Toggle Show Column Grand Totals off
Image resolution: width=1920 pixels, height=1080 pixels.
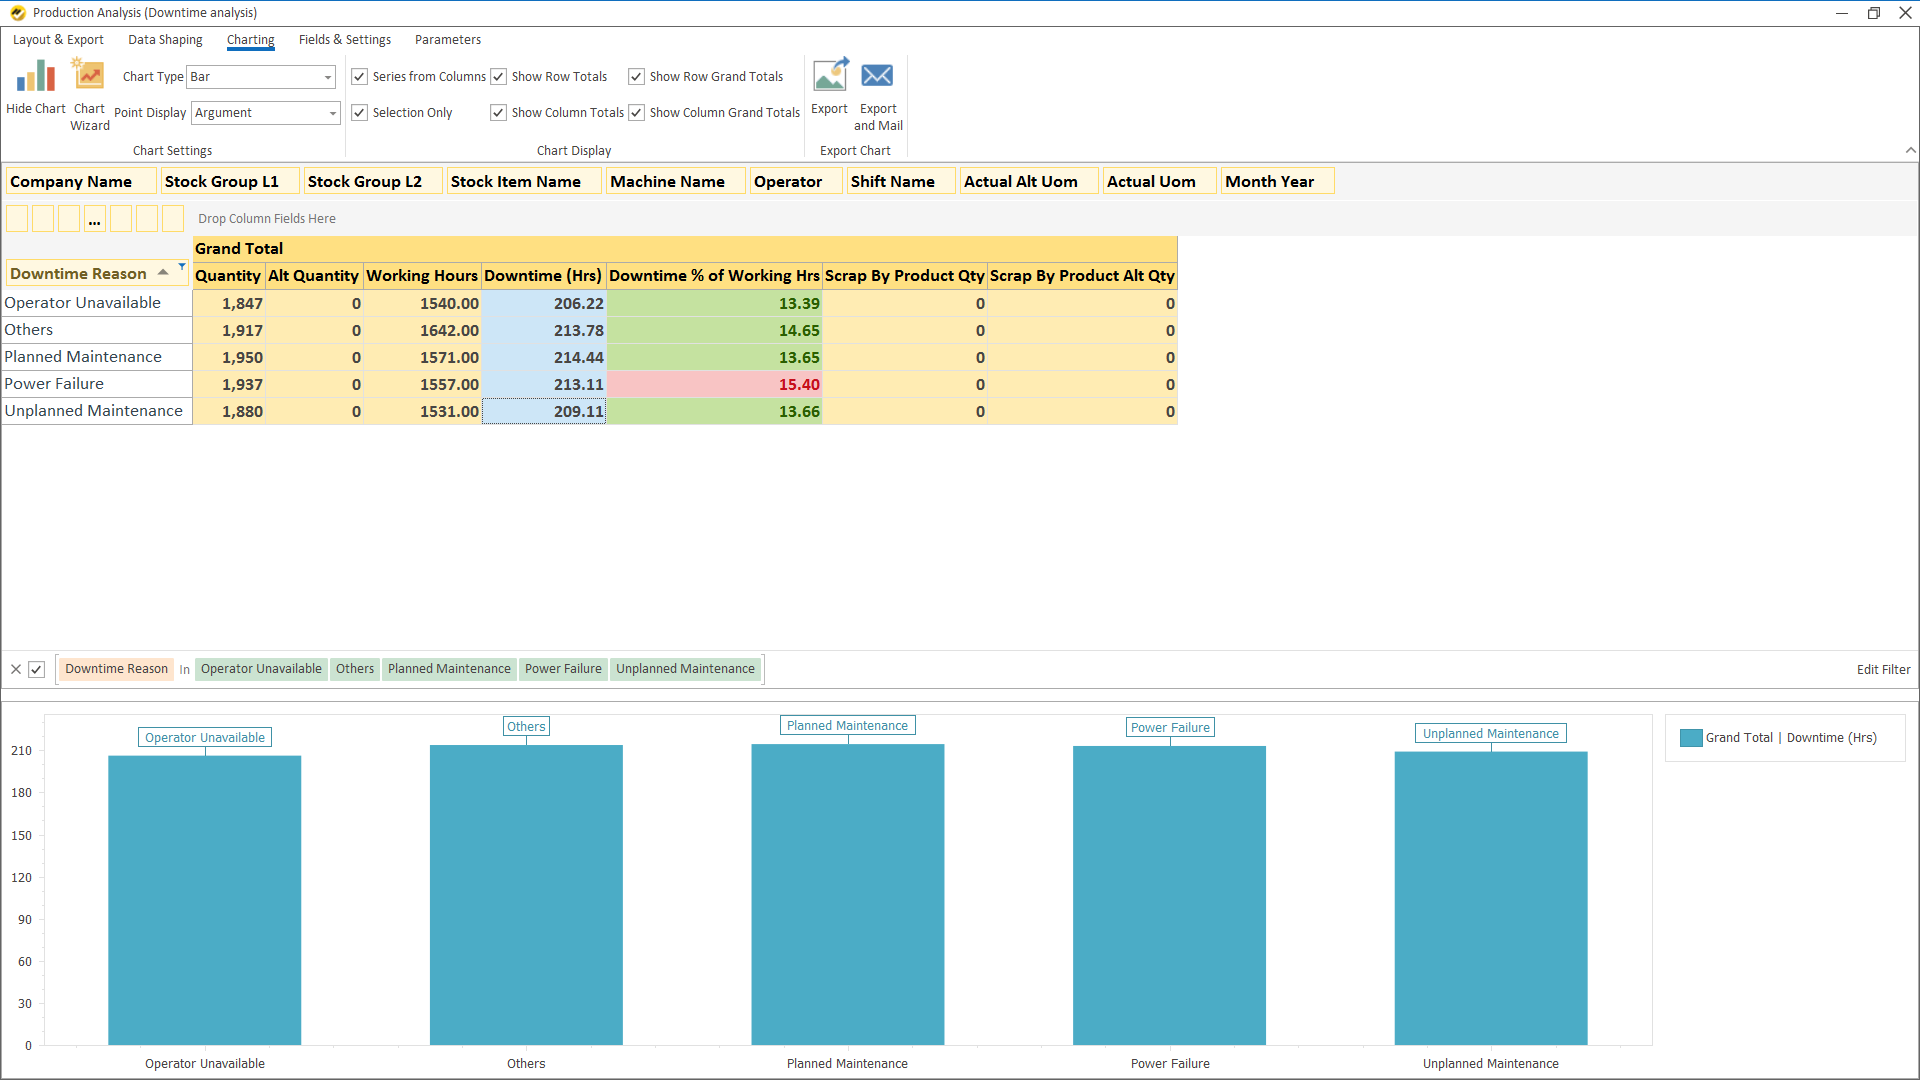(x=636, y=112)
